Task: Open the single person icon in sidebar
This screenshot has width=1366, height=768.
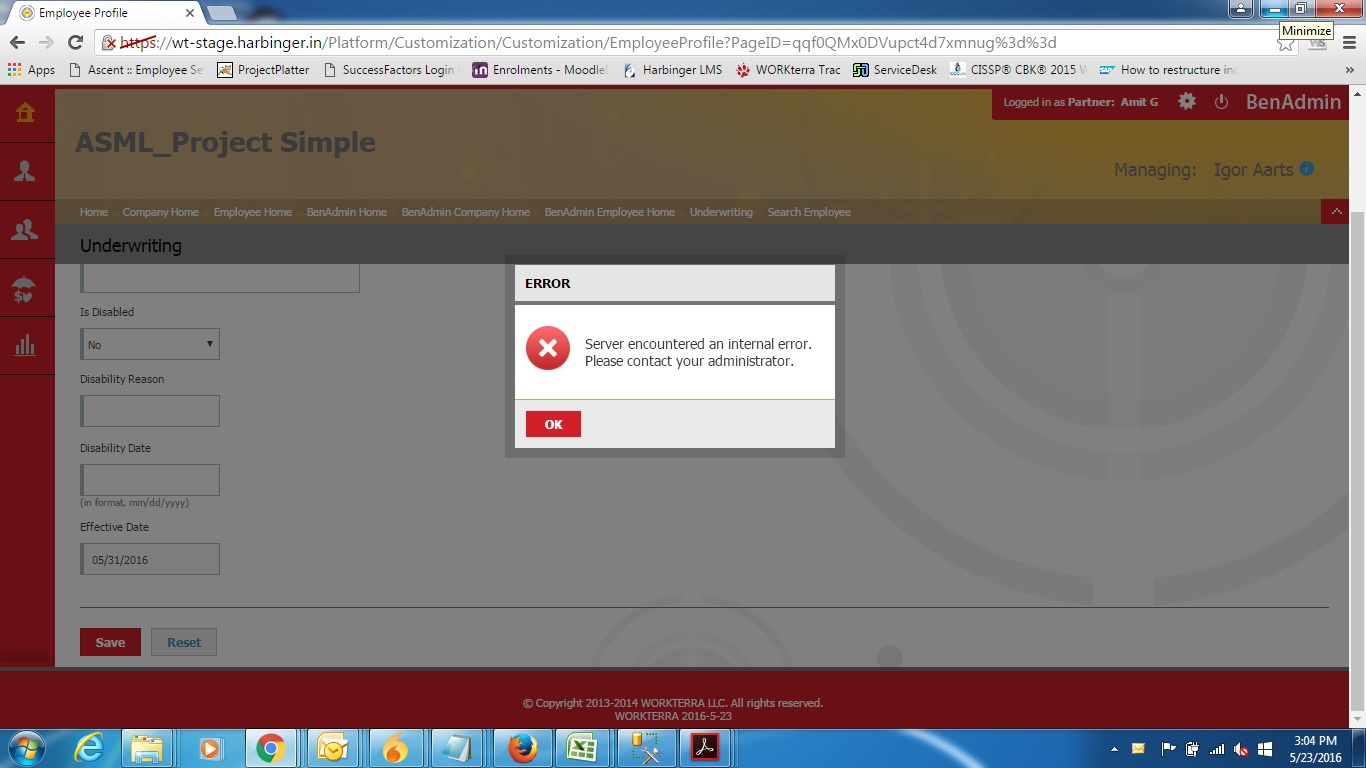Action: click(x=26, y=171)
